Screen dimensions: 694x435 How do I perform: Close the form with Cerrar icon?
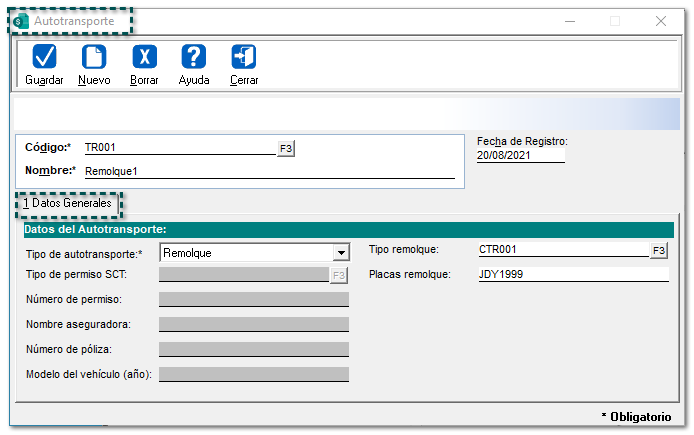coord(244,57)
